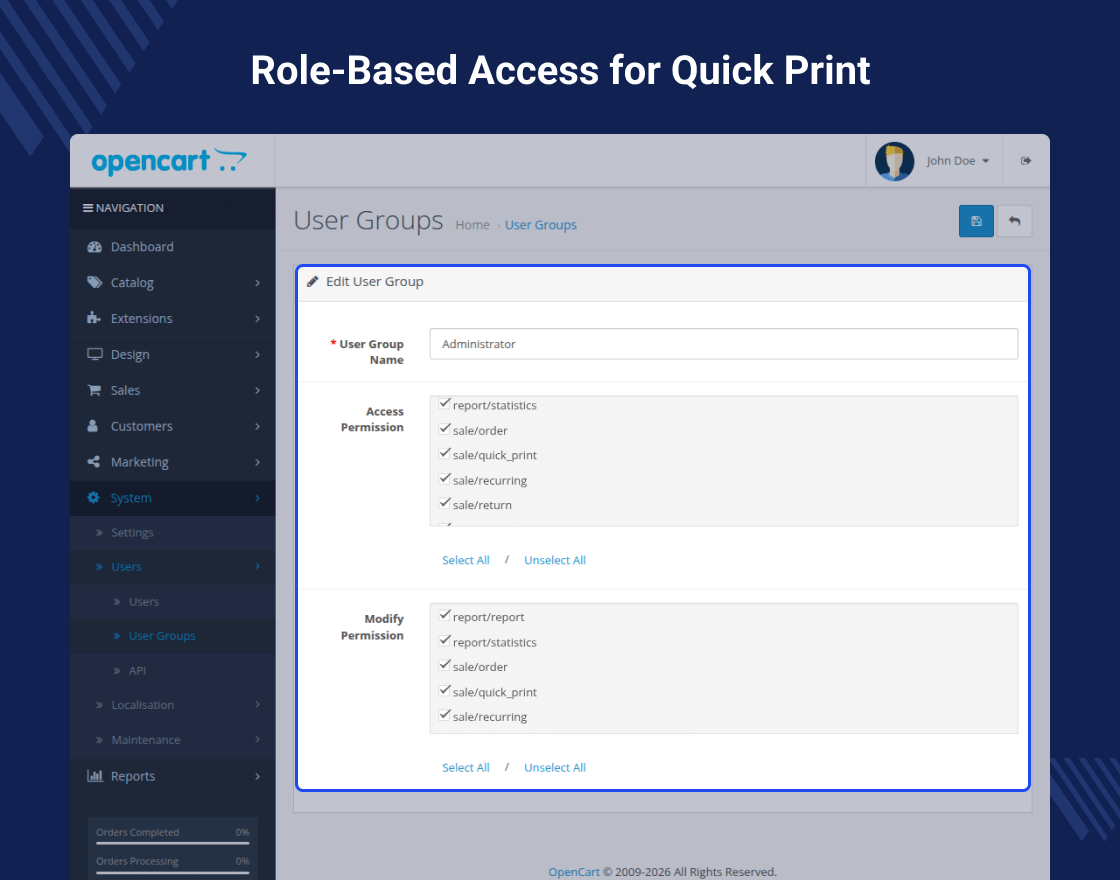Uncheck access permission sale/return

point(444,504)
